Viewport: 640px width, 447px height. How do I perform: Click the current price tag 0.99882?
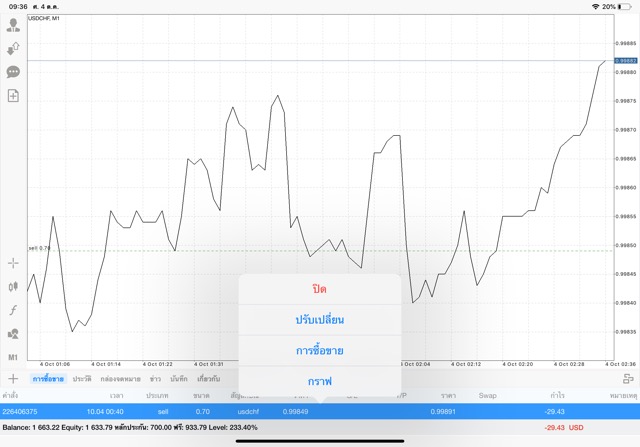(626, 60)
